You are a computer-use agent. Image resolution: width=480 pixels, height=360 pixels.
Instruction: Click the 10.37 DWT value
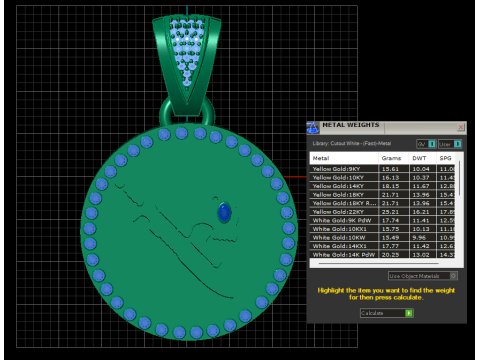(x=421, y=178)
